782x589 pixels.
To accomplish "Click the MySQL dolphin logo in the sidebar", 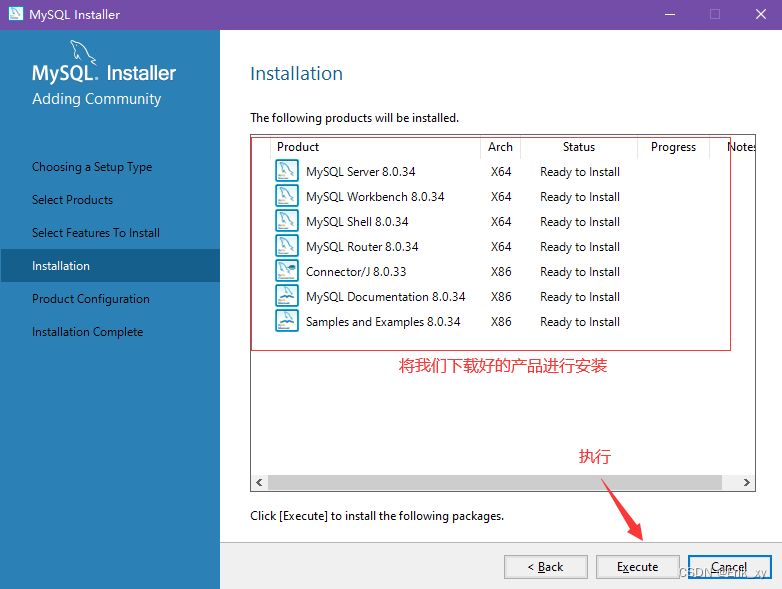I will point(82,52).
